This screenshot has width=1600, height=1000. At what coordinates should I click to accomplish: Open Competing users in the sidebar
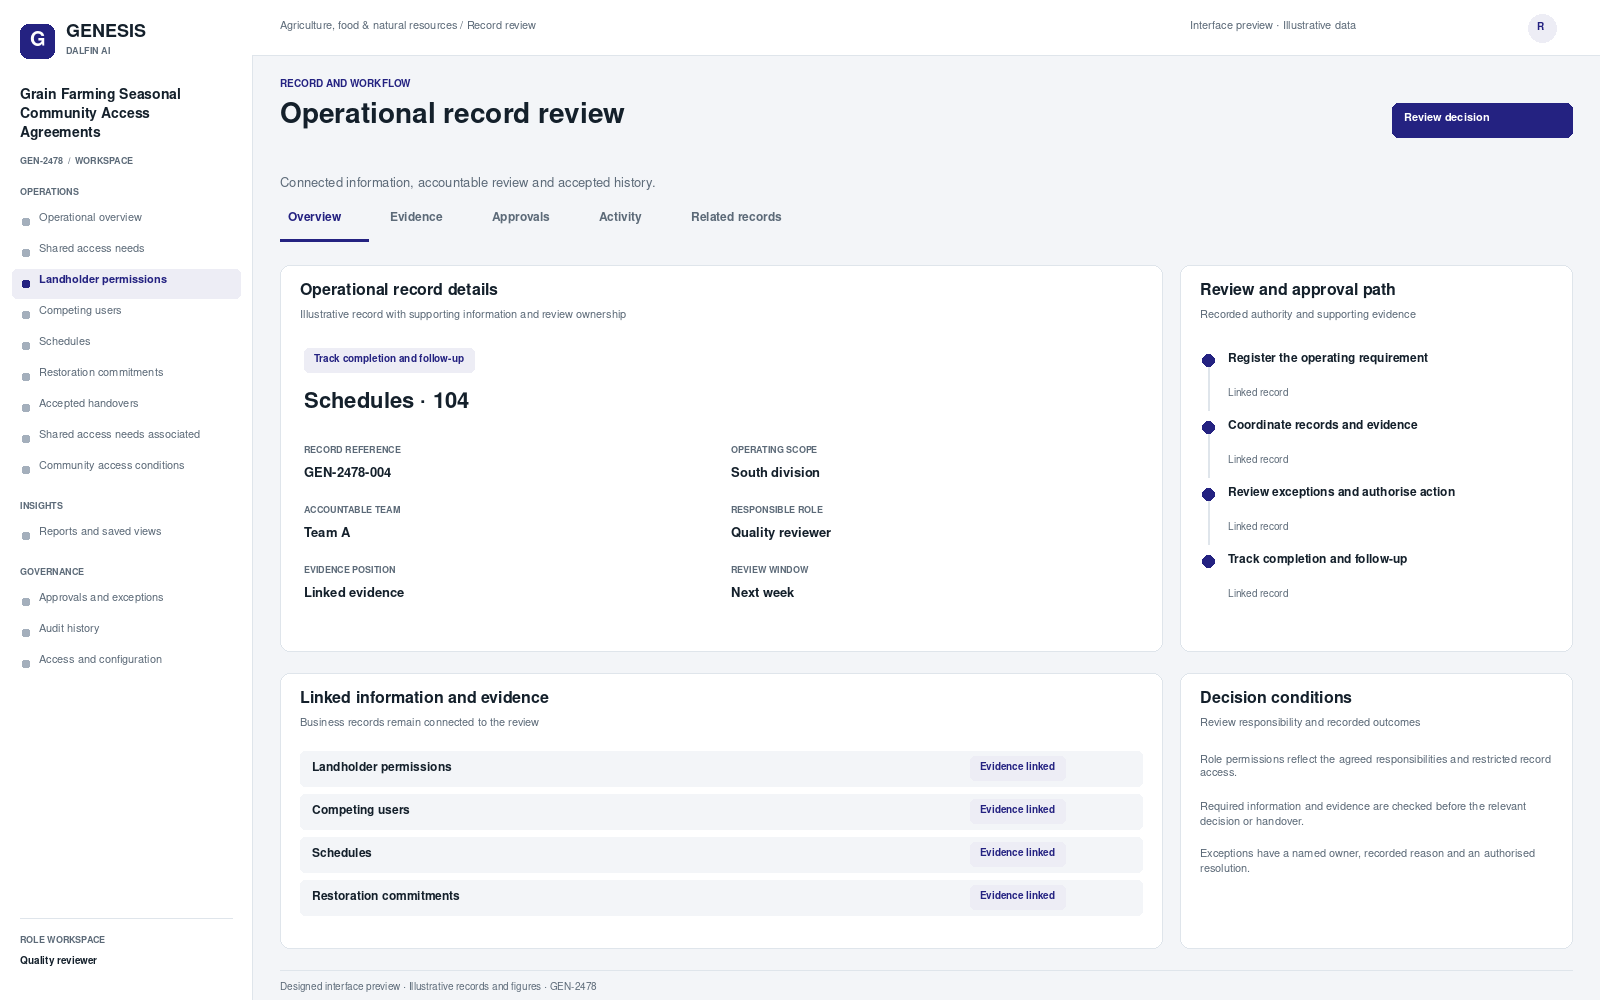tap(126, 311)
